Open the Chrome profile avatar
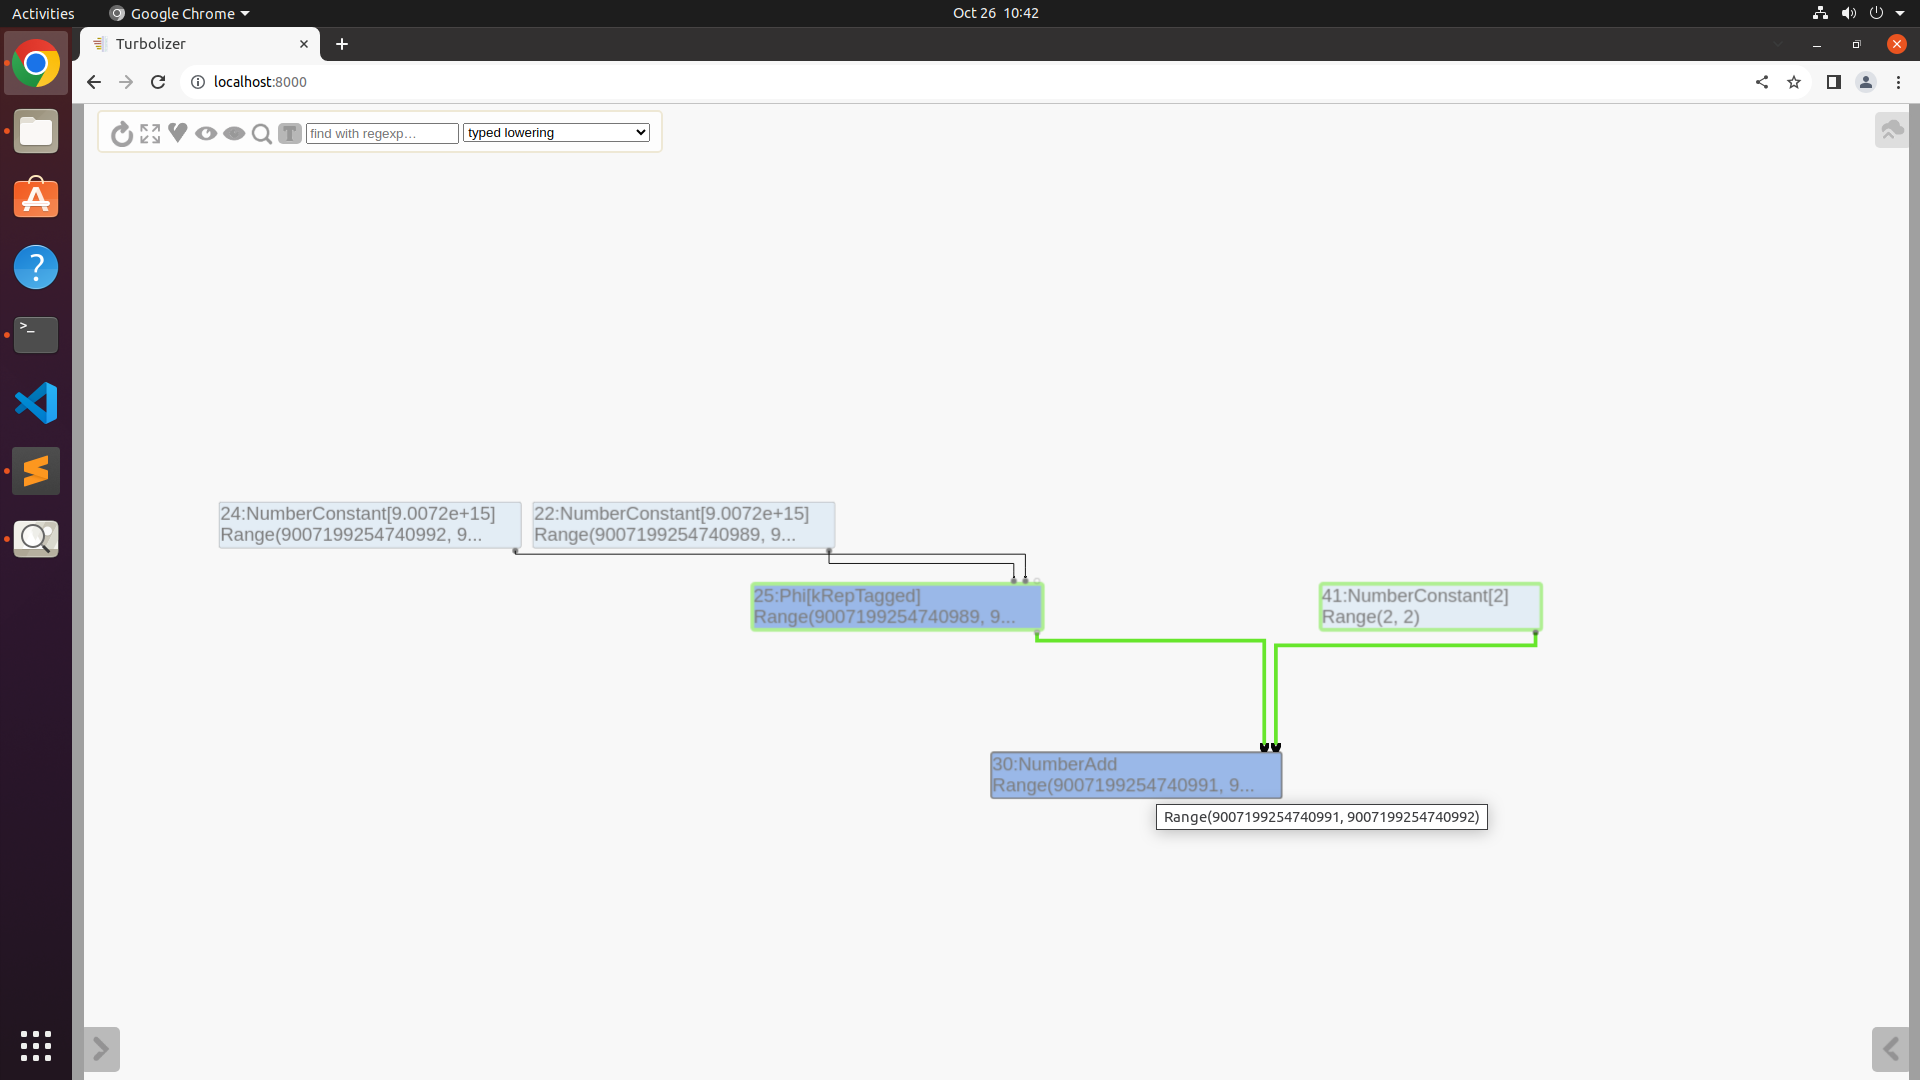Viewport: 1920px width, 1080px height. 1866,82
